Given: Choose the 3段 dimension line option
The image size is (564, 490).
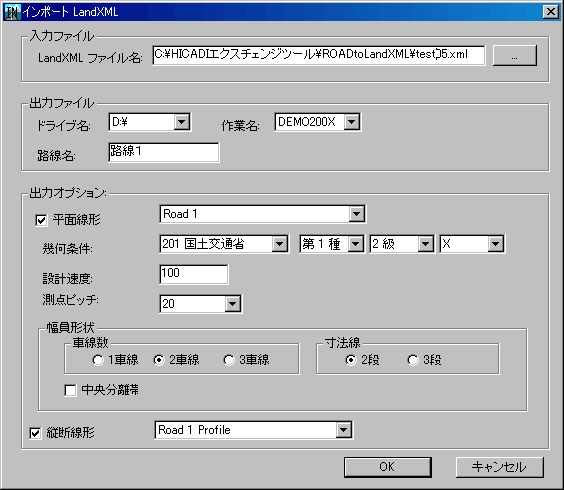Looking at the screenshot, I should [x=413, y=360].
